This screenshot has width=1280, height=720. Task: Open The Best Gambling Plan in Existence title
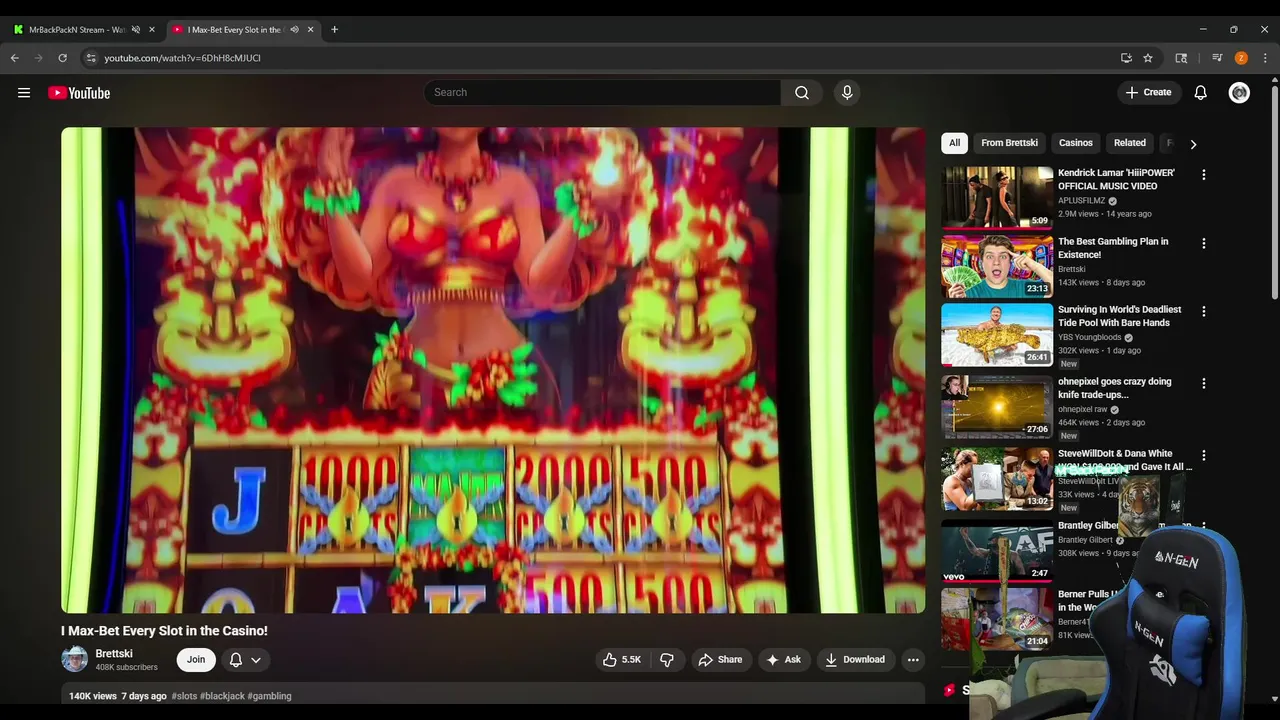pos(1113,248)
